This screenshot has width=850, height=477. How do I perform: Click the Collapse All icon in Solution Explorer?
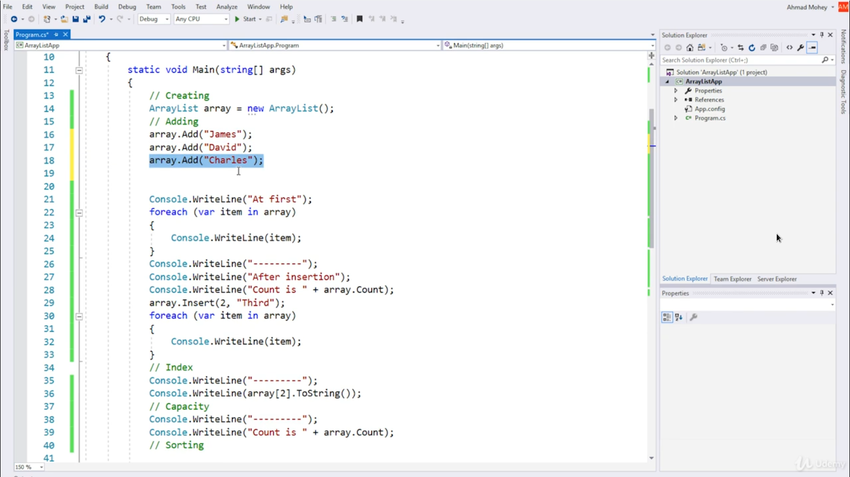click(763, 48)
